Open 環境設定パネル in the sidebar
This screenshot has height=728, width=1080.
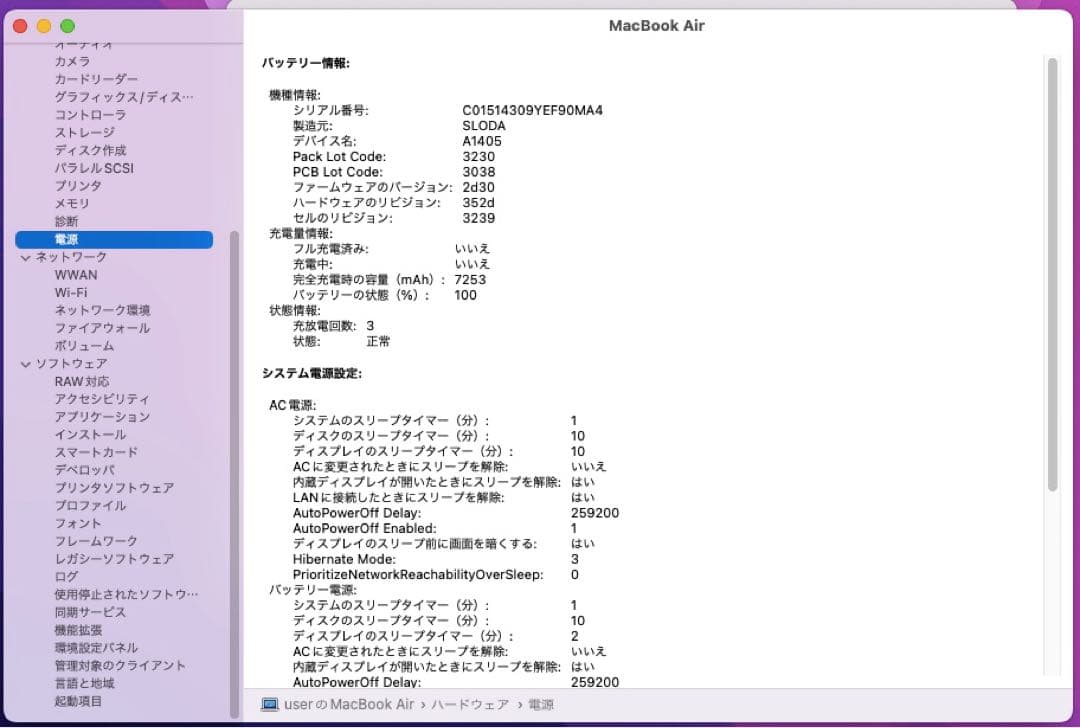pos(96,647)
